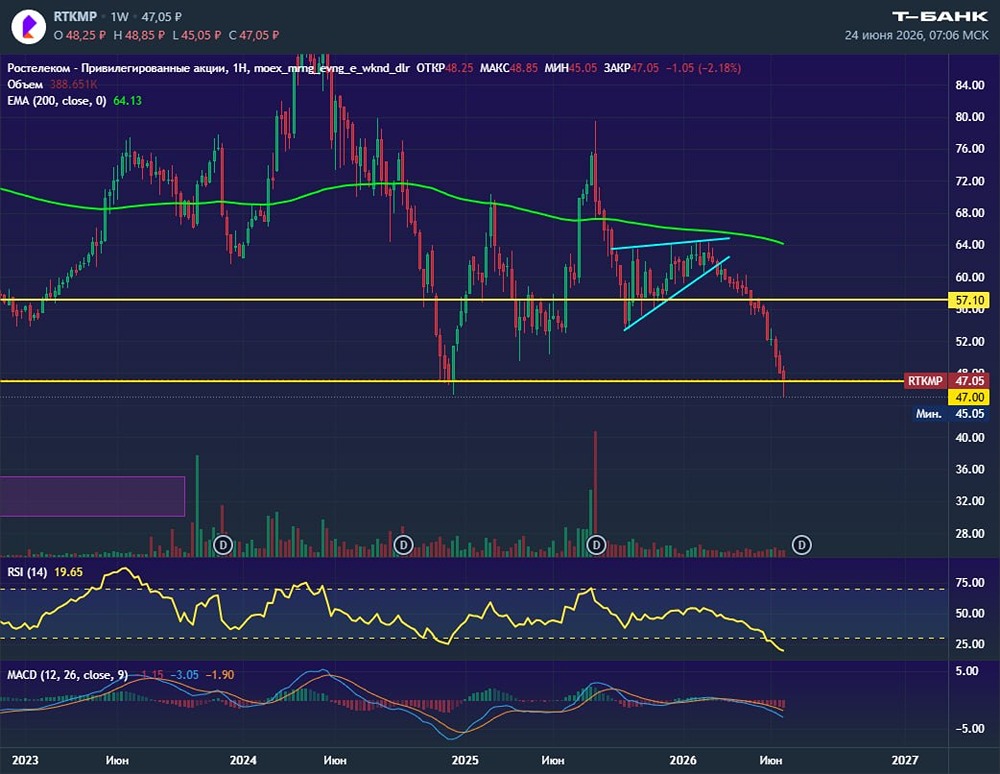Click the upcoming dividend D marker
The height and width of the screenshot is (774, 1000).
pos(802,545)
